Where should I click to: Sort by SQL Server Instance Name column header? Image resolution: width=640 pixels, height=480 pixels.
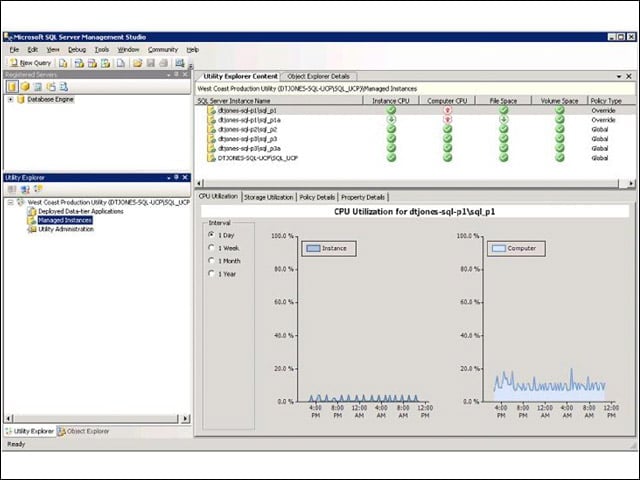click(x=279, y=100)
